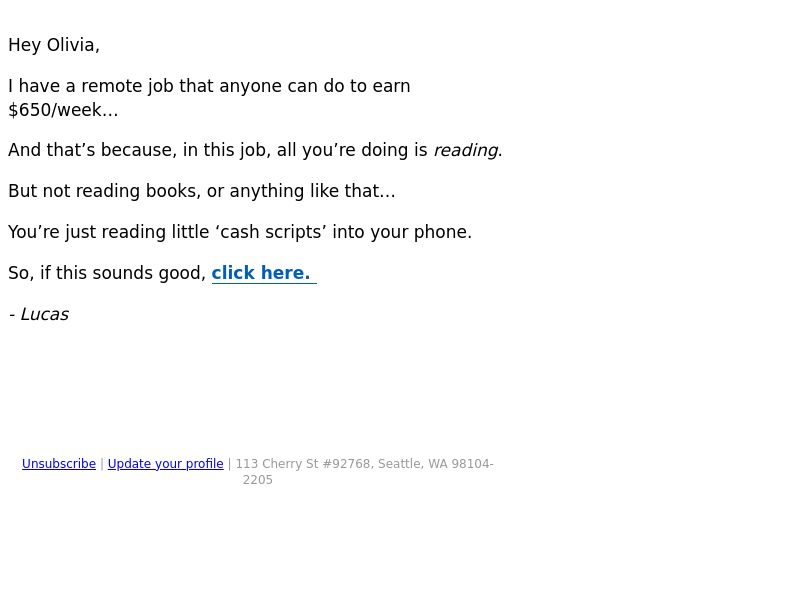Open the "Update your profile" link
The width and height of the screenshot is (800, 600).
pyautogui.click(x=165, y=464)
